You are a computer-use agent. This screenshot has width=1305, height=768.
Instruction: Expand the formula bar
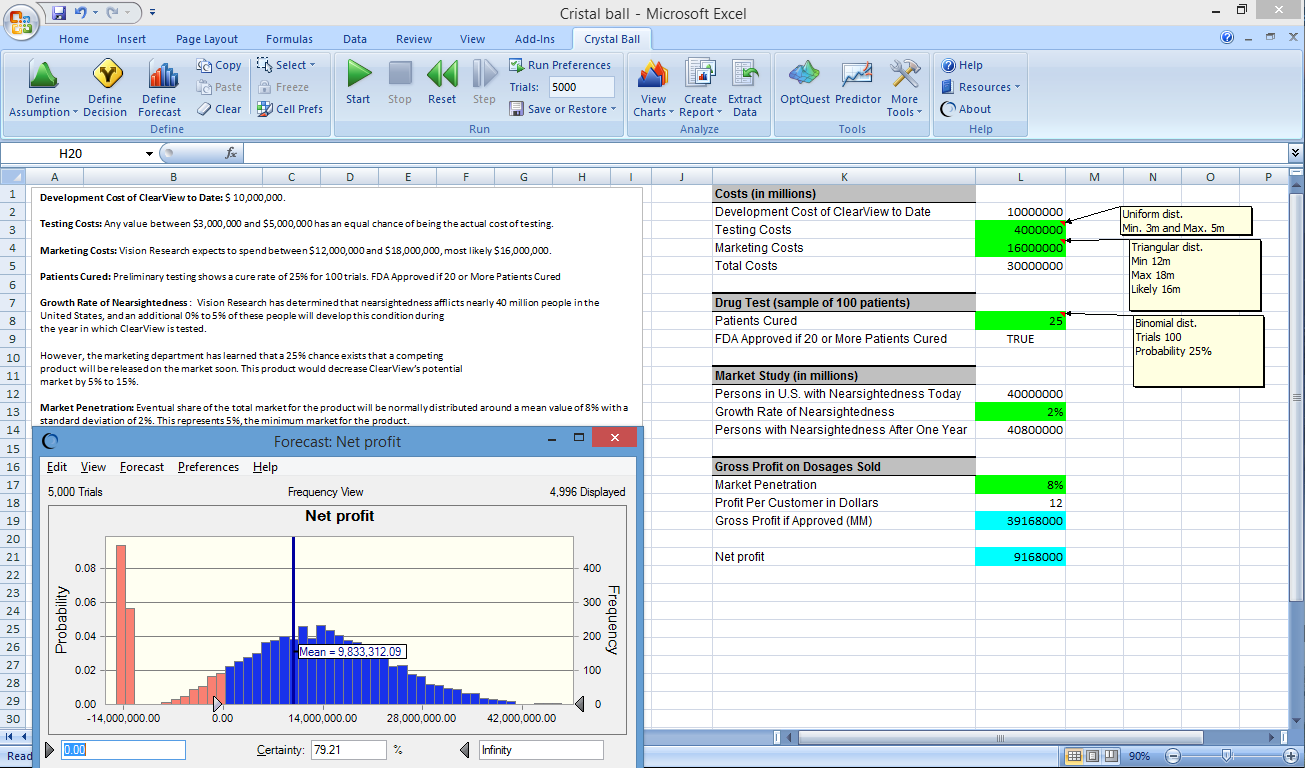[x=1296, y=153]
